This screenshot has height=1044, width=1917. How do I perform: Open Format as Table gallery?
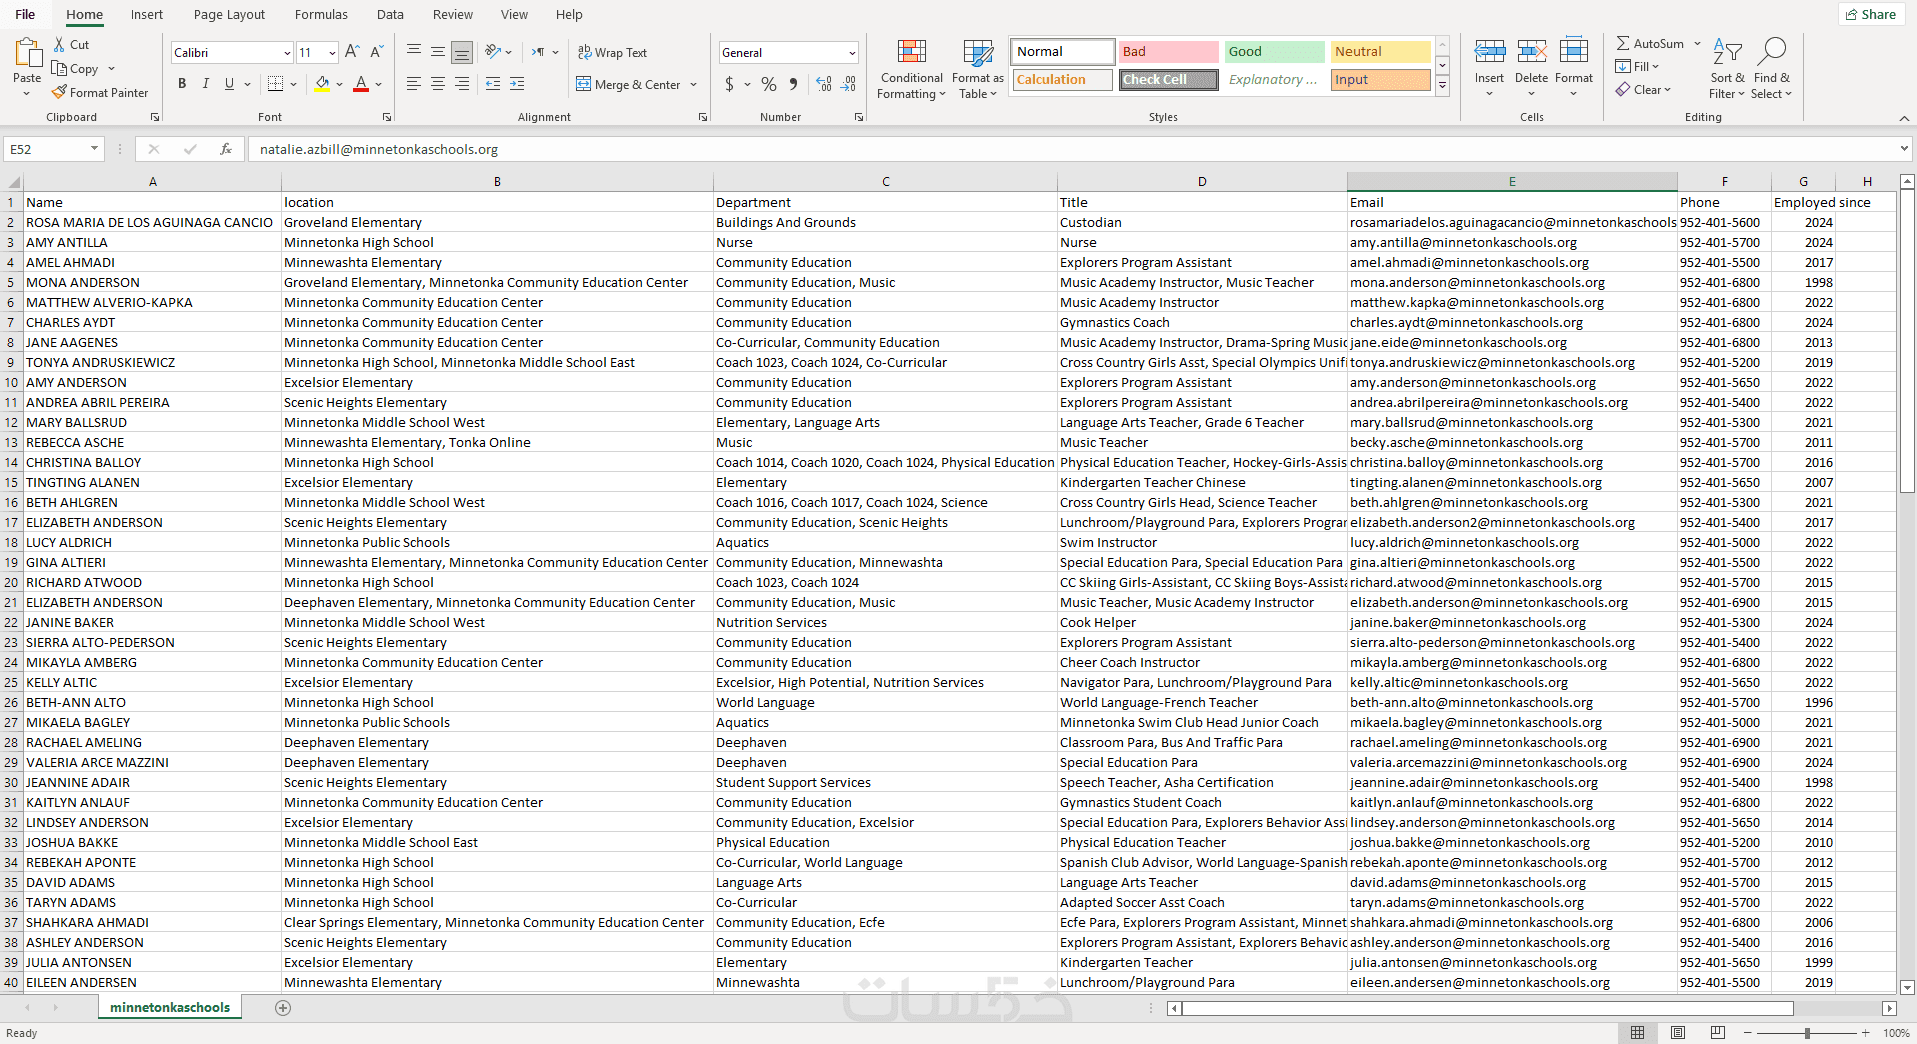click(x=977, y=70)
